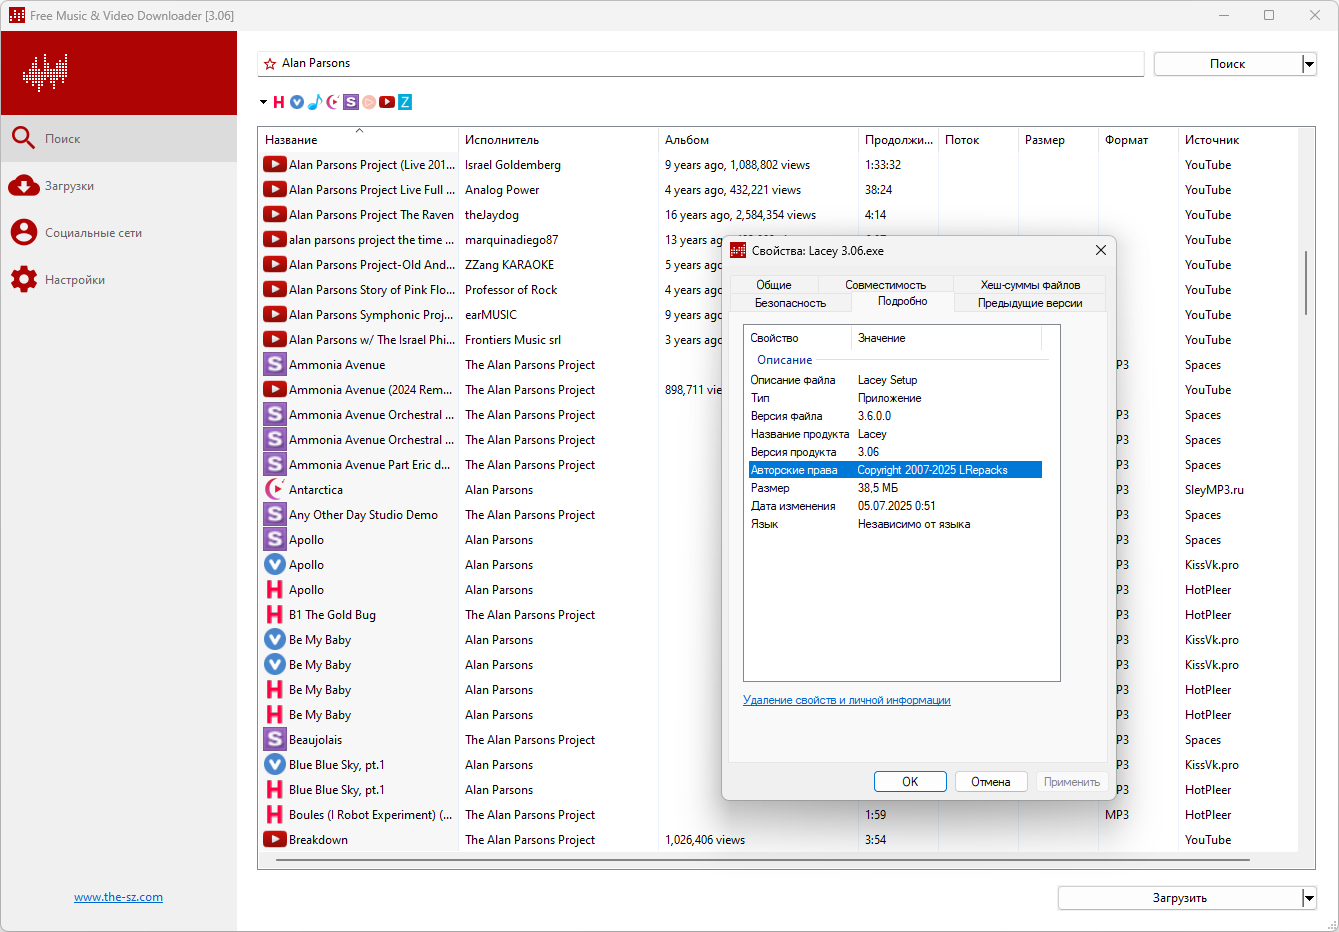The image size is (1339, 932).
Task: Open the dropdown arrow beside Загрузить button
Action: (x=1309, y=898)
